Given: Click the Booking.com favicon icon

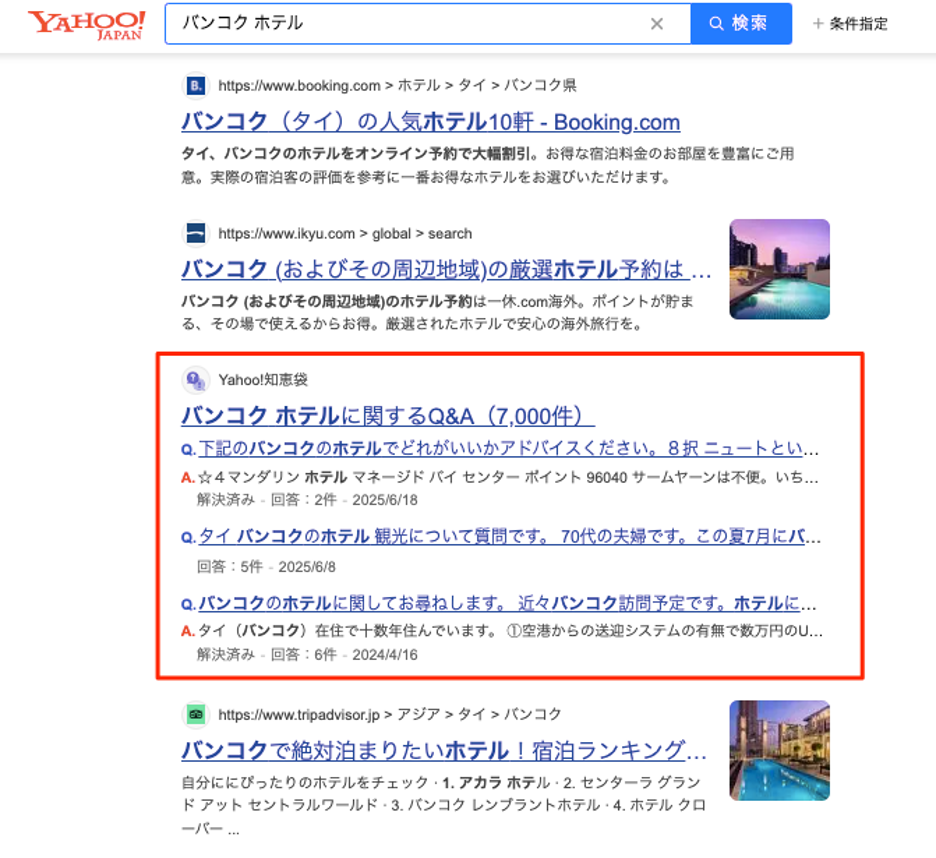Looking at the screenshot, I should (x=196, y=85).
